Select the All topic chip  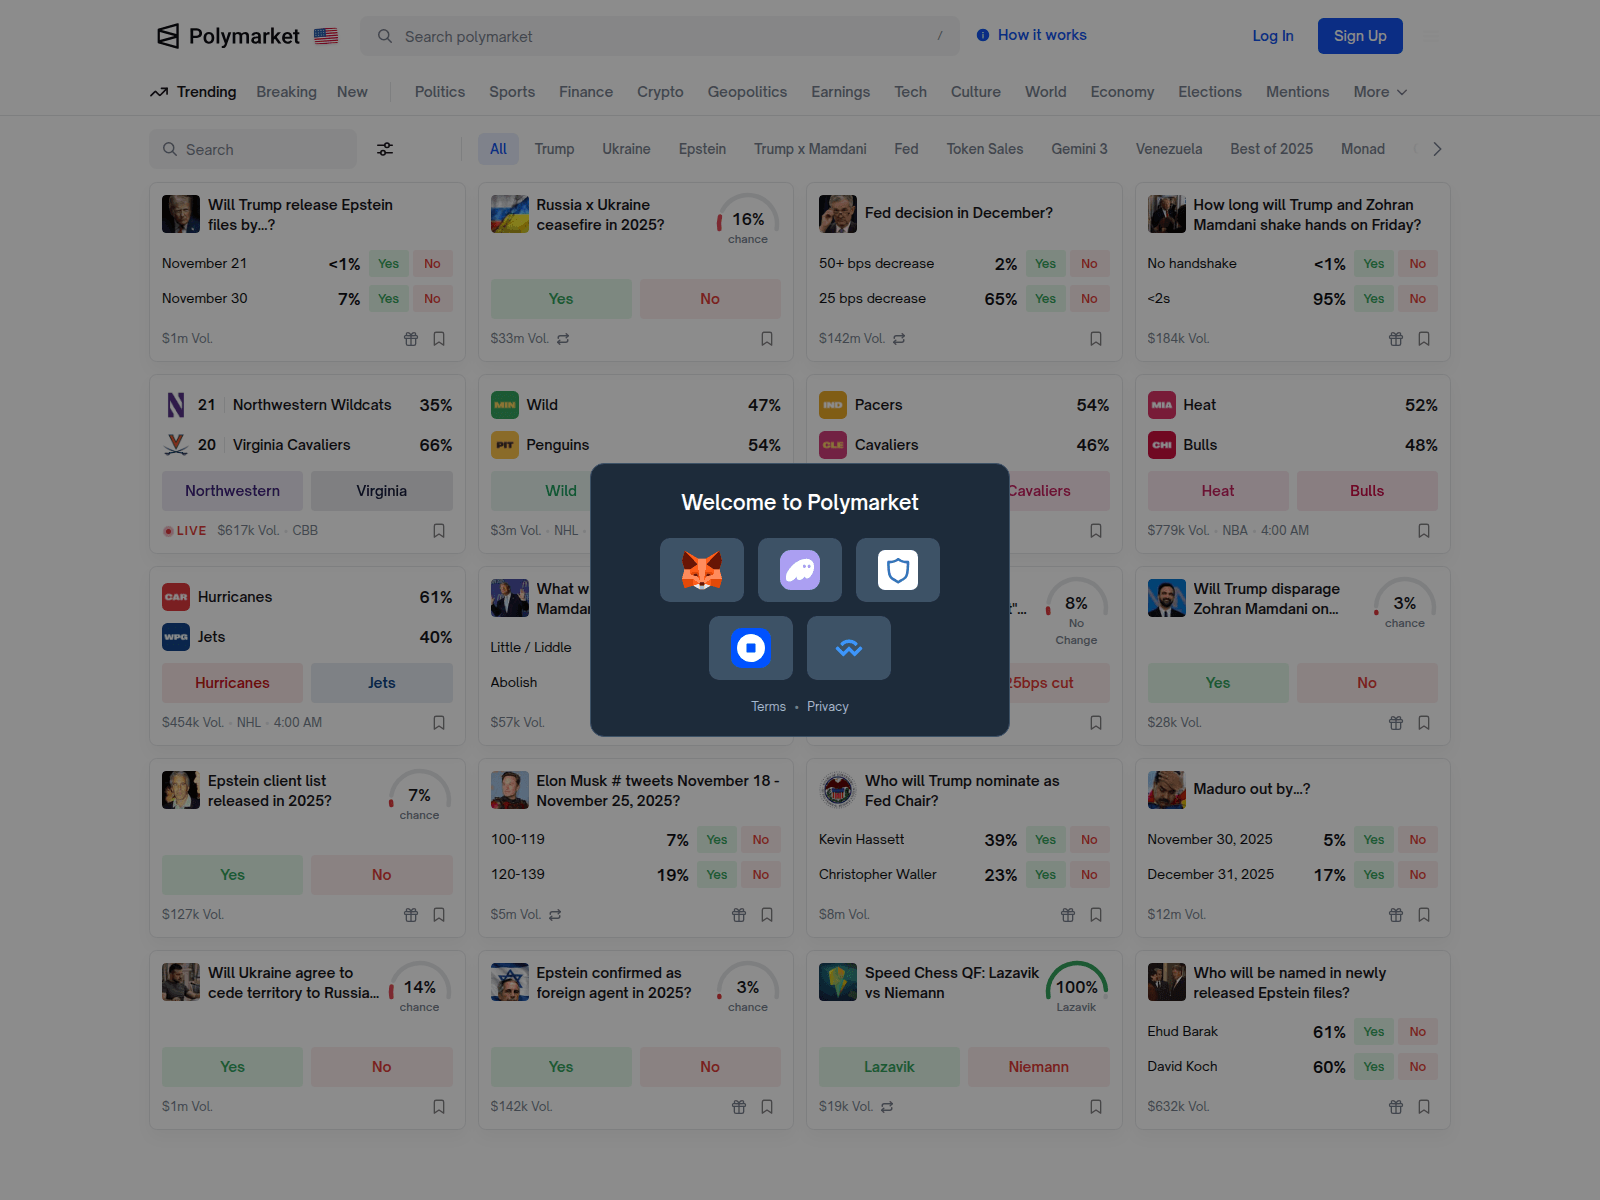coord(498,149)
